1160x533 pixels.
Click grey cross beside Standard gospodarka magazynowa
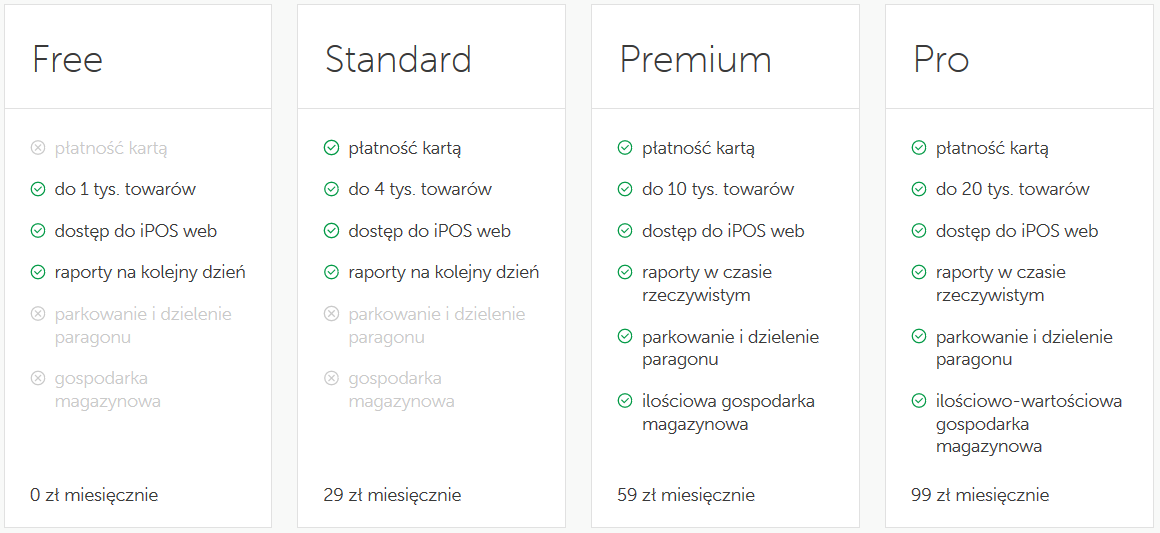point(331,379)
